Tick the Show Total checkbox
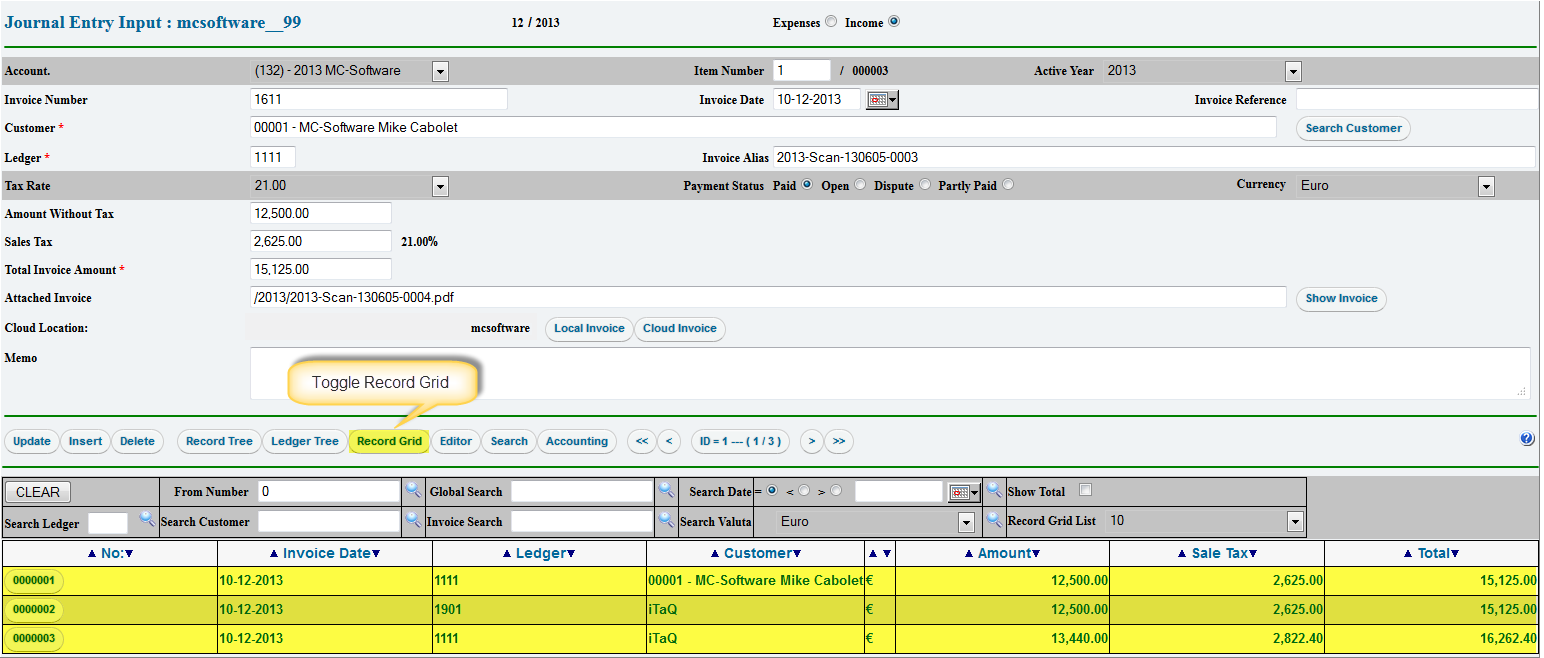The image size is (1544, 658). (1086, 490)
